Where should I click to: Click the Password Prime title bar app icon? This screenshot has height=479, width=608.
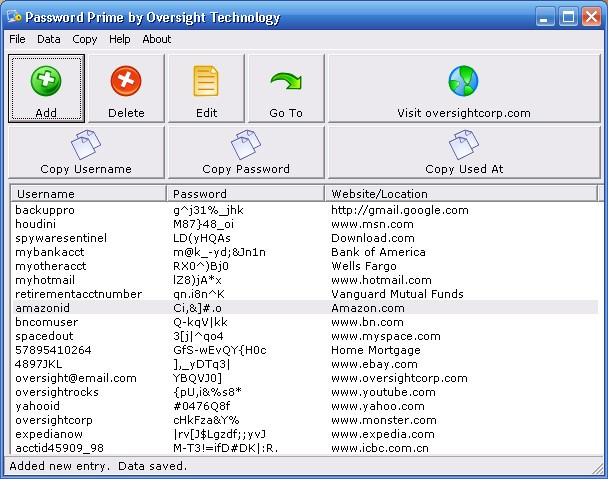pyautogui.click(x=14, y=17)
